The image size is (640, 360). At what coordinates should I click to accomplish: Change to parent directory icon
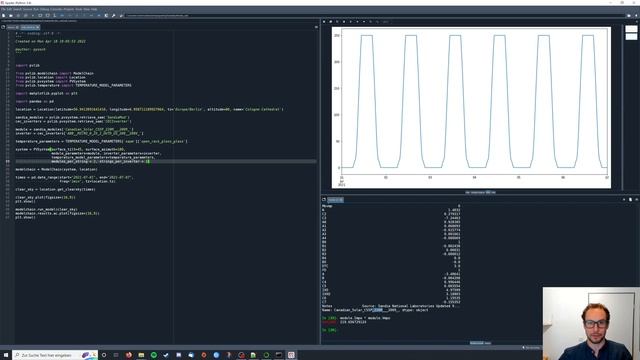tap(636, 16)
